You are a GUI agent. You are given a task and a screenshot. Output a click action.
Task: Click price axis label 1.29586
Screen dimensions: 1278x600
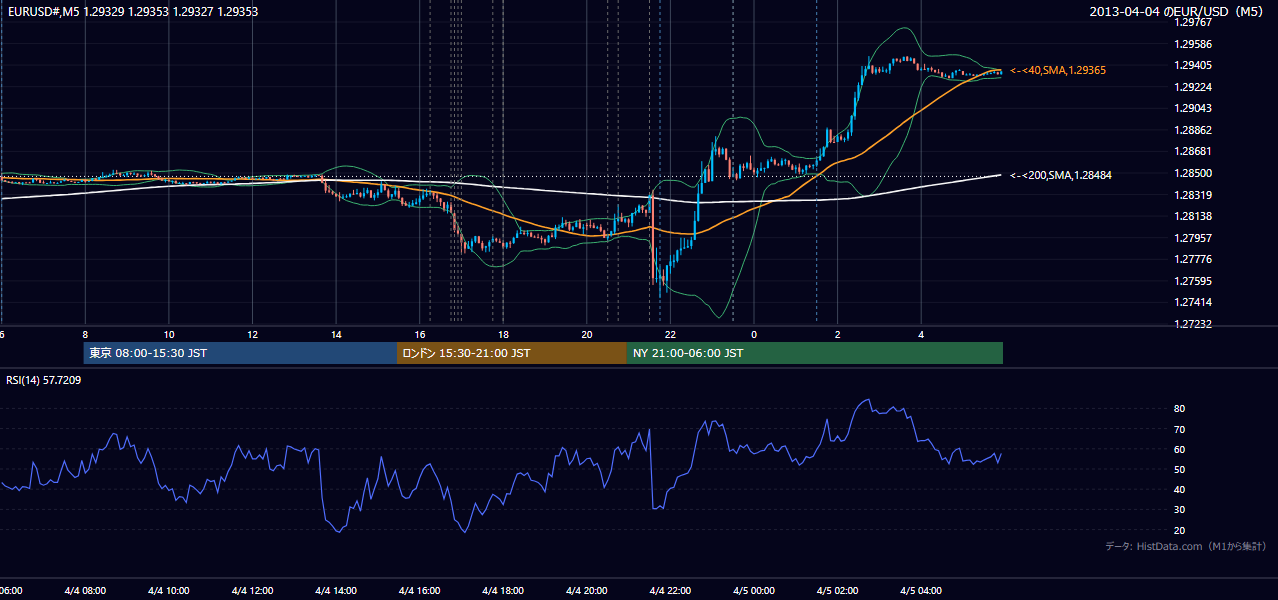tap(1192, 44)
